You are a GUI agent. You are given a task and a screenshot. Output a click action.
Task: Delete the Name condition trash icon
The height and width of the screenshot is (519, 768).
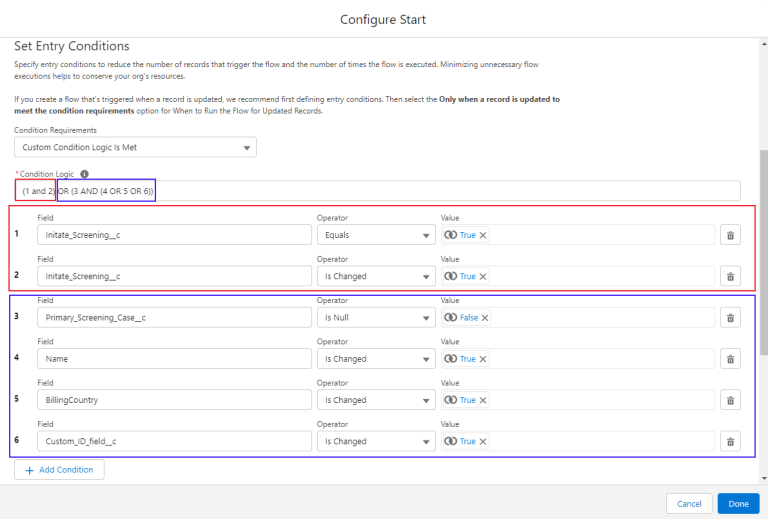click(x=730, y=359)
